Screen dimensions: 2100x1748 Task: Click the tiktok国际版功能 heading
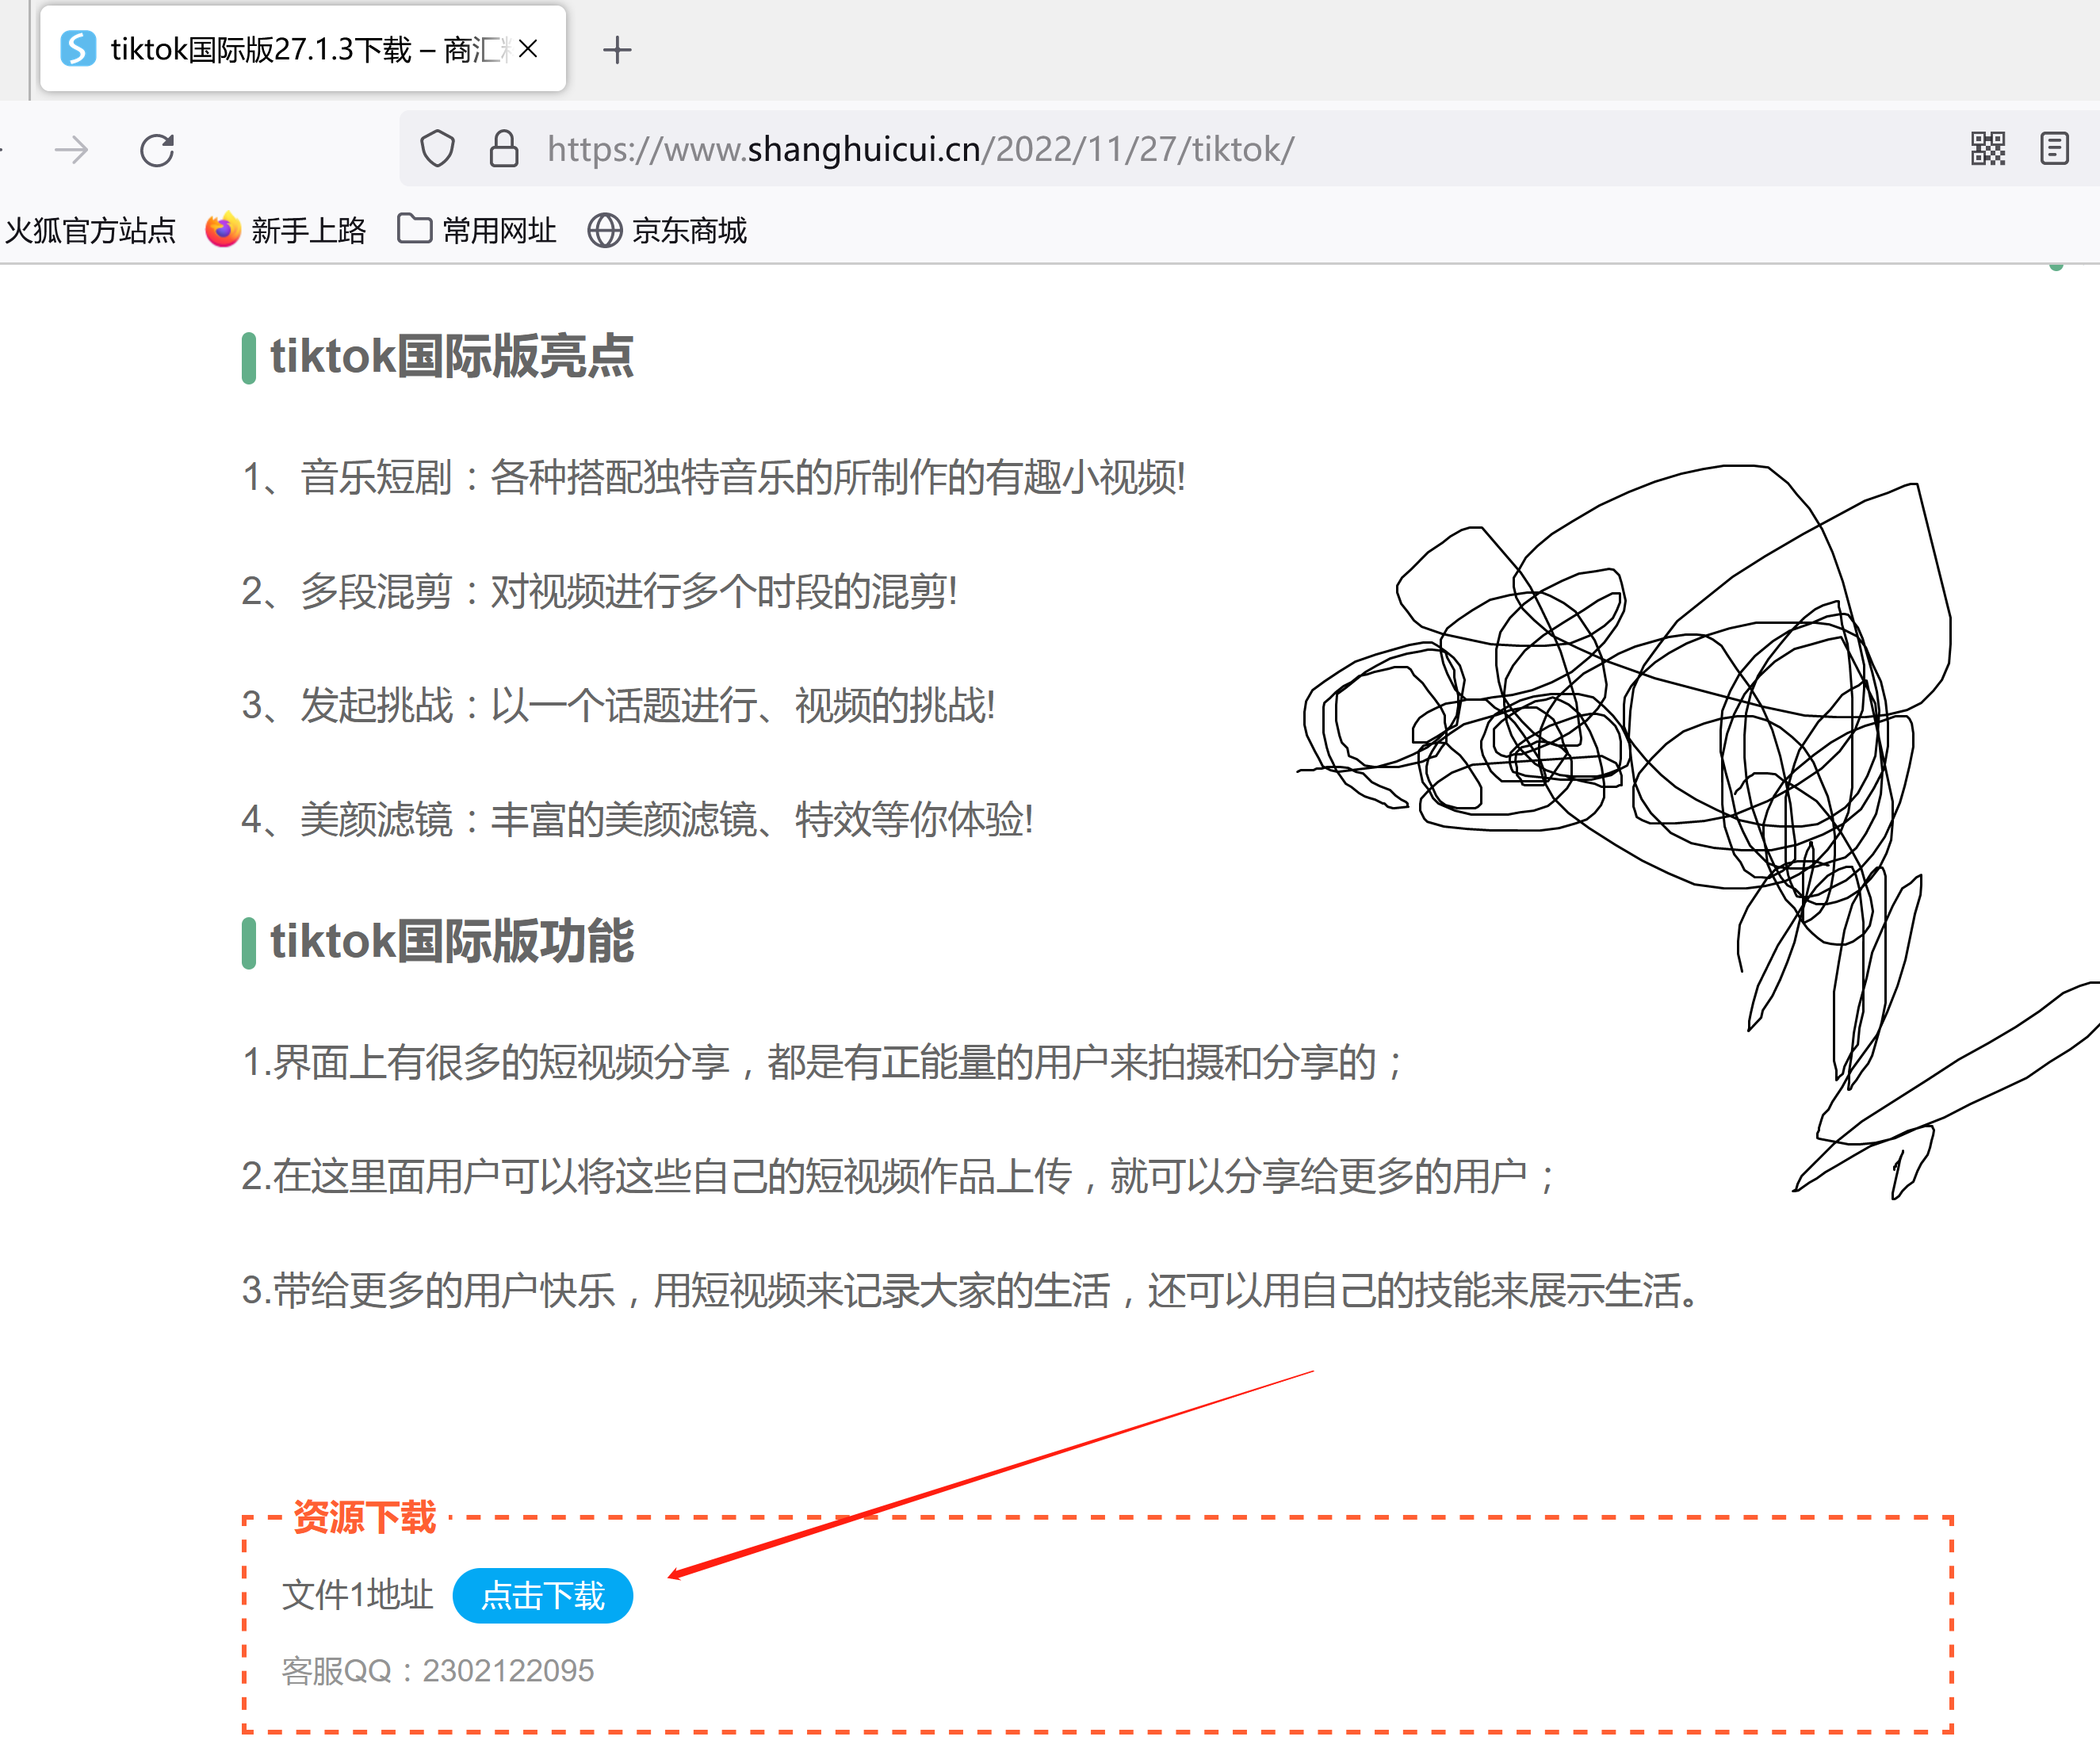pyautogui.click(x=451, y=942)
